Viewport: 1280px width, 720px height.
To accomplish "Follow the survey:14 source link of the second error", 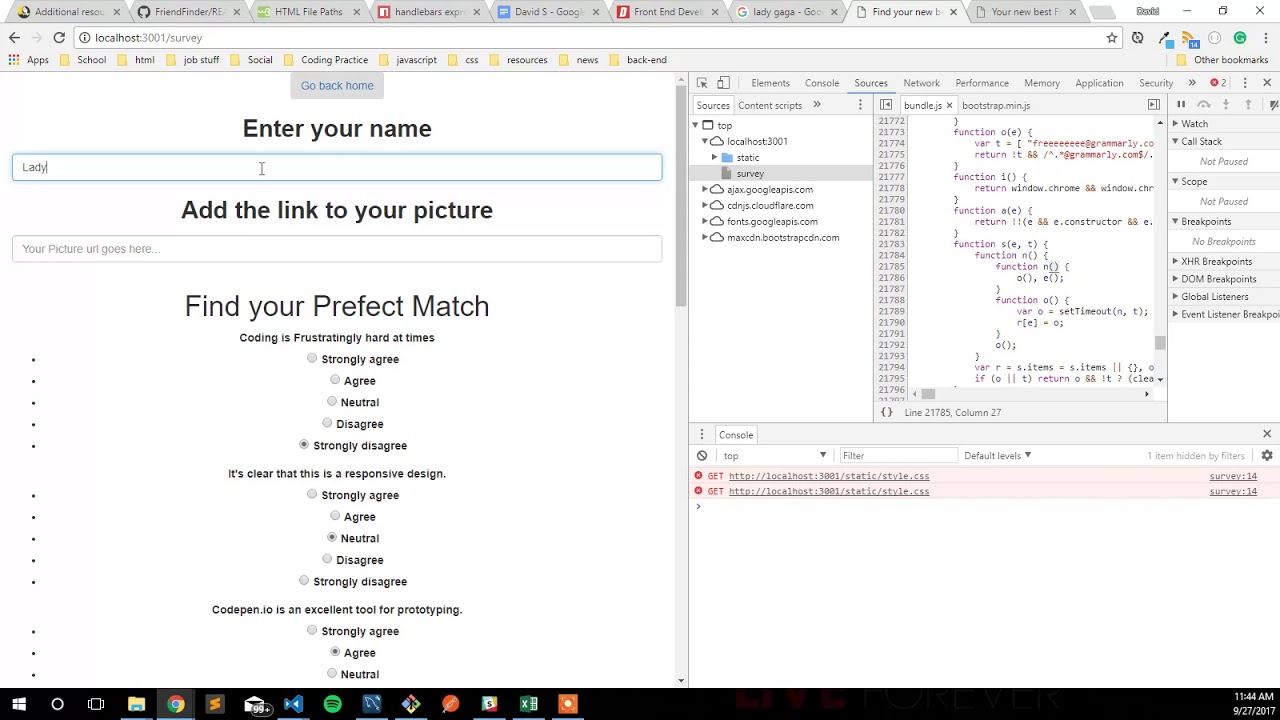I will click(1233, 491).
